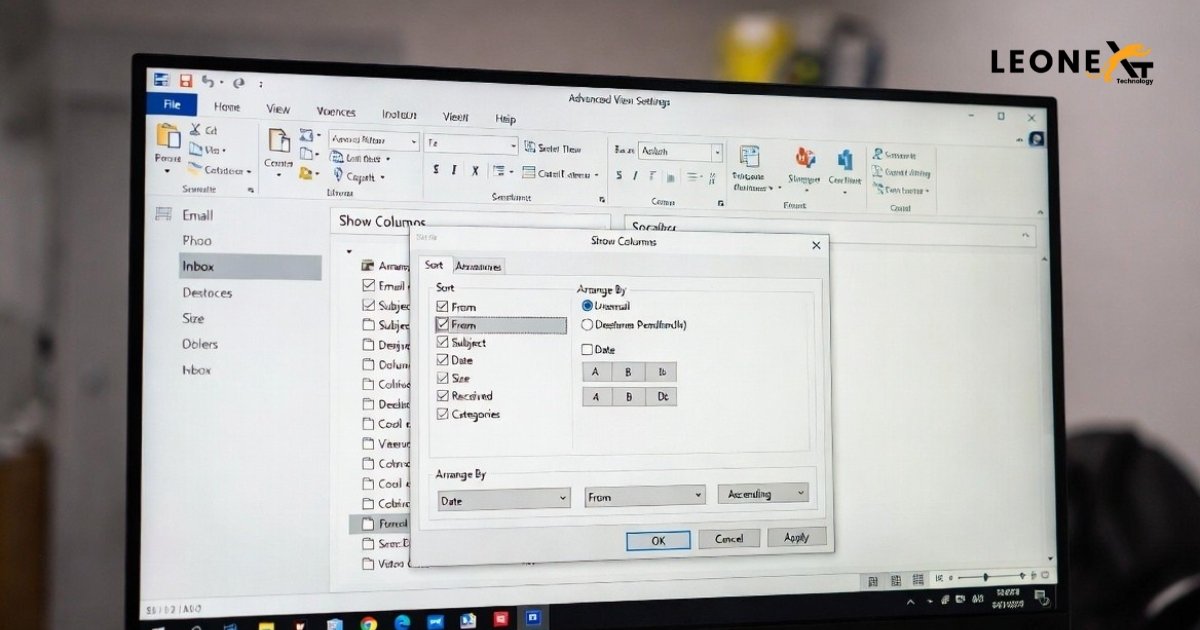Click the blue people icon in the ribbon
This screenshot has width=1200, height=630.
[845, 159]
